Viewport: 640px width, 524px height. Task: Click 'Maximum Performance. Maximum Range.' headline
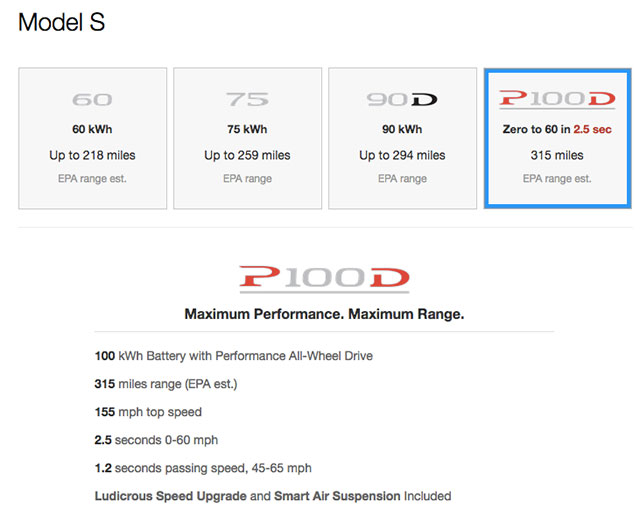point(324,314)
